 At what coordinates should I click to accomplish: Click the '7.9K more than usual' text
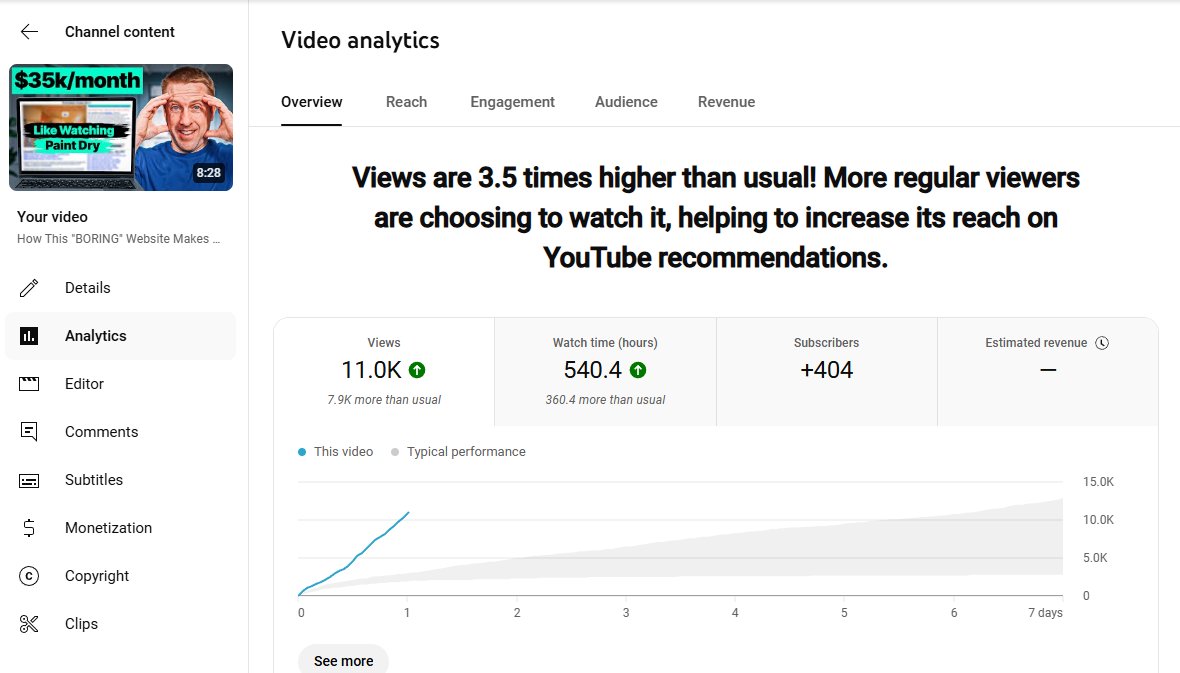[x=384, y=400]
